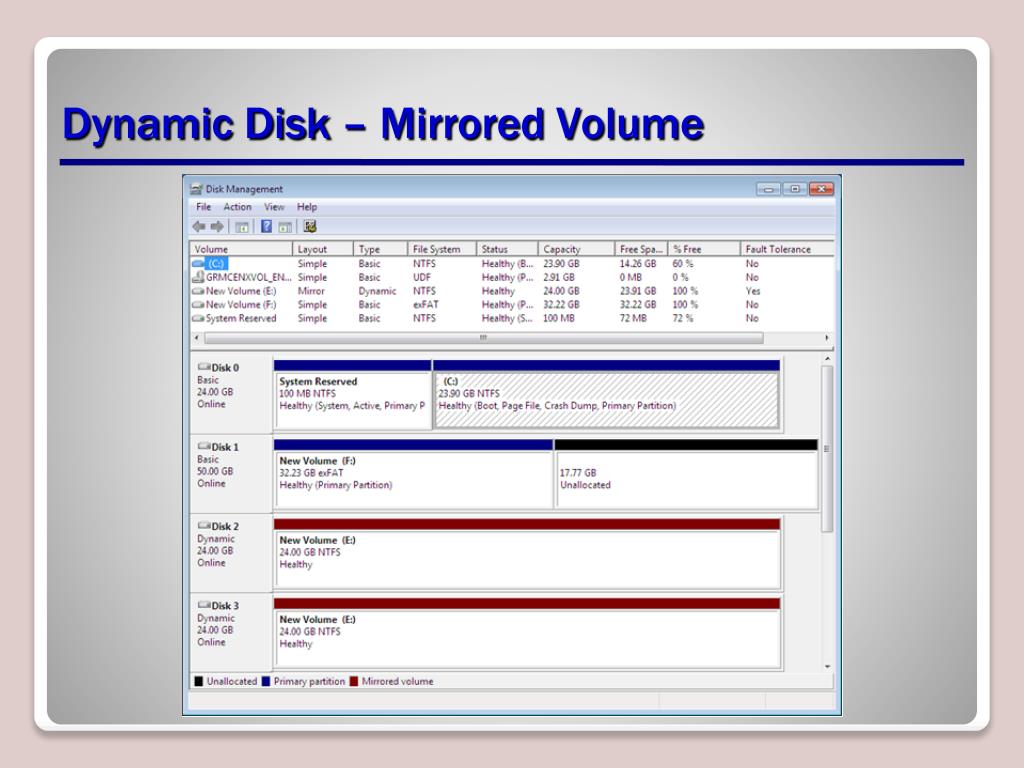Click the '72 MB' free space cell
The image size is (1024, 768).
tap(633, 319)
